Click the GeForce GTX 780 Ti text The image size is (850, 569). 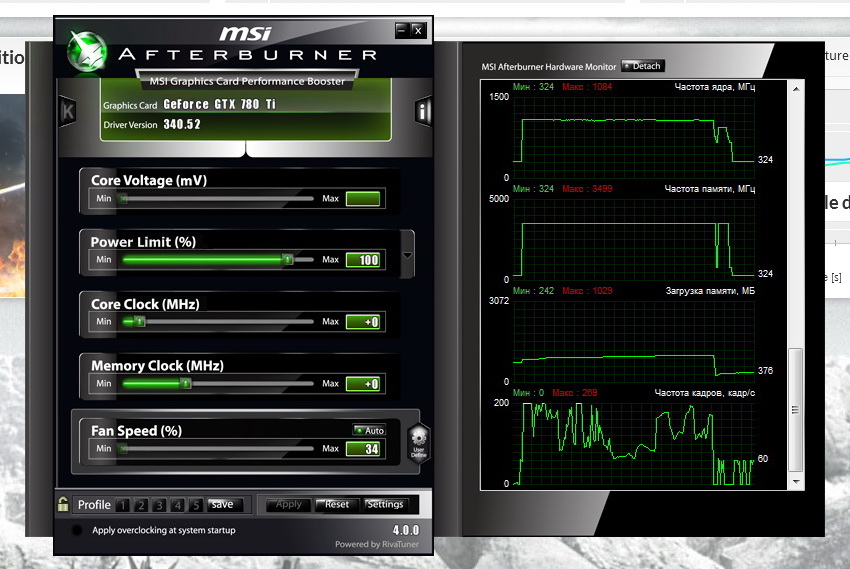point(220,104)
